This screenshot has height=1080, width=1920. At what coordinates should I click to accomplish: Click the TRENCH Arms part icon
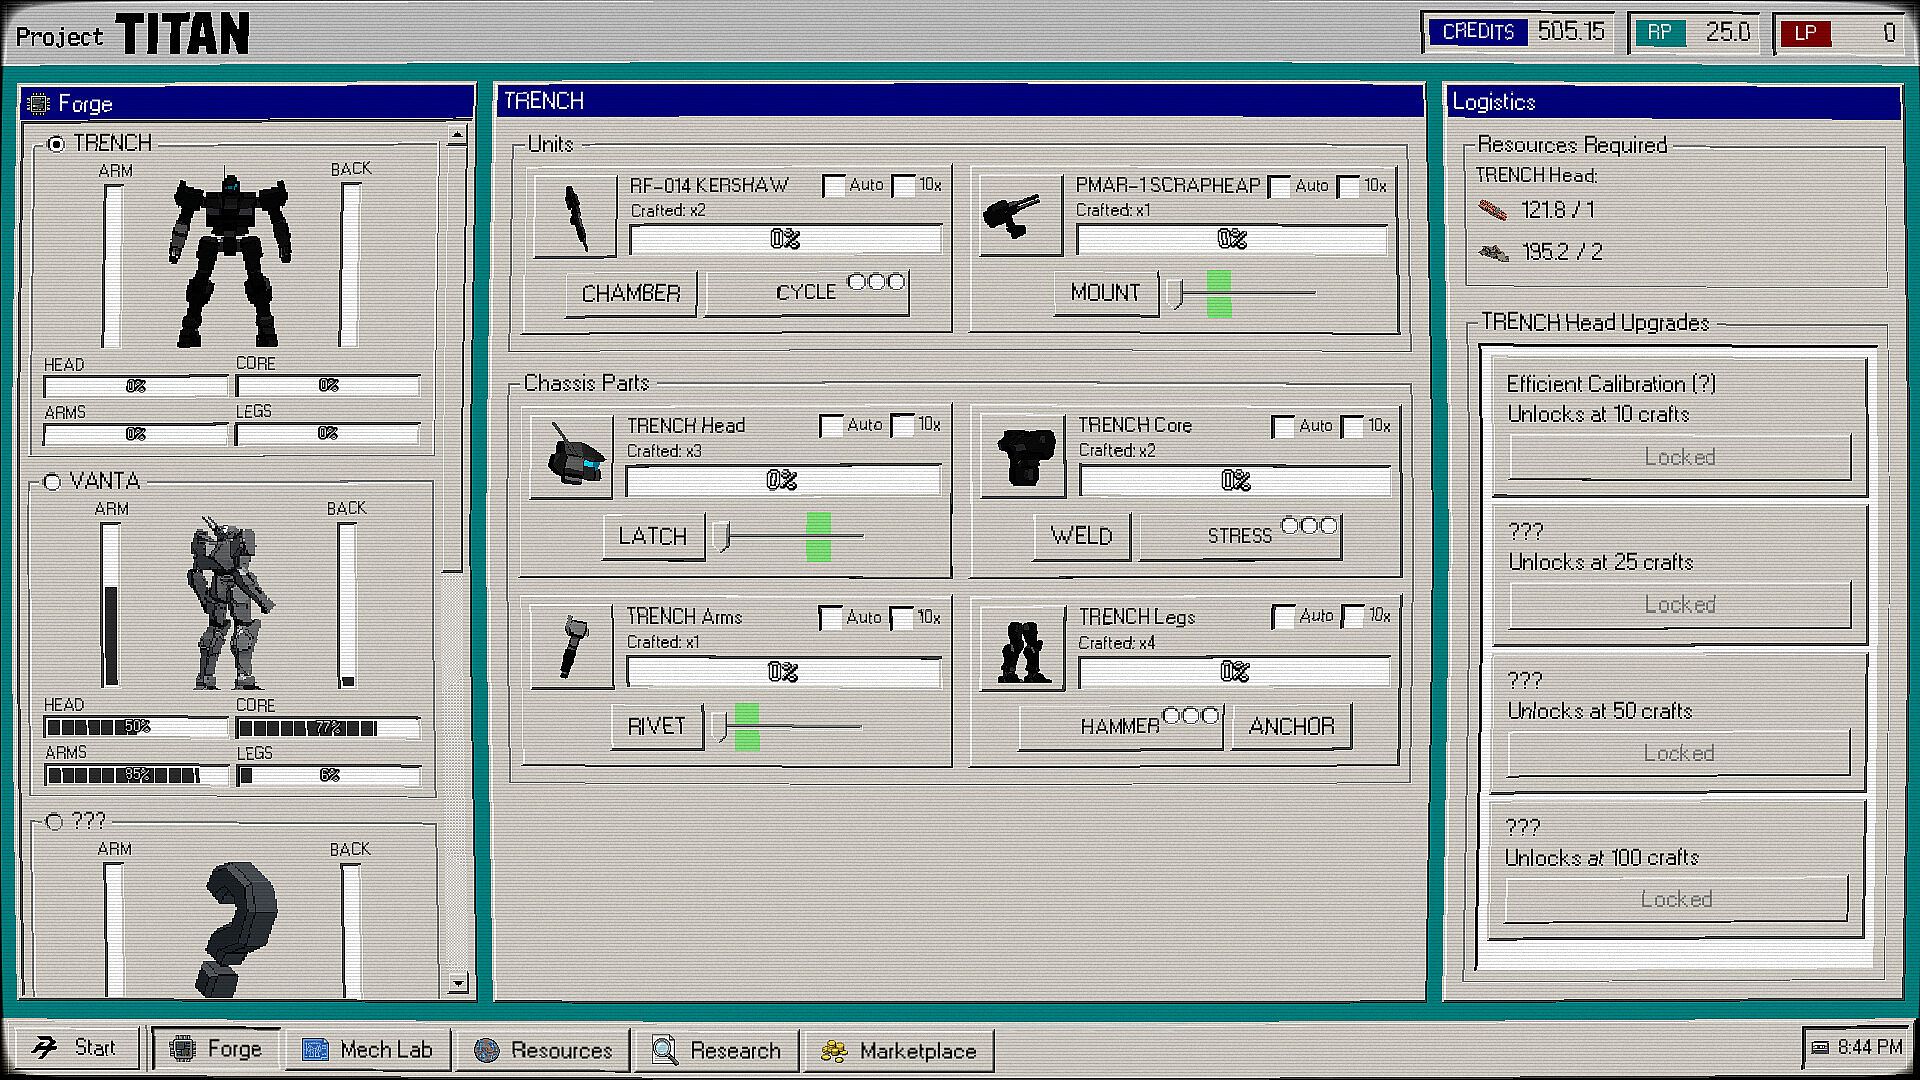click(x=572, y=648)
